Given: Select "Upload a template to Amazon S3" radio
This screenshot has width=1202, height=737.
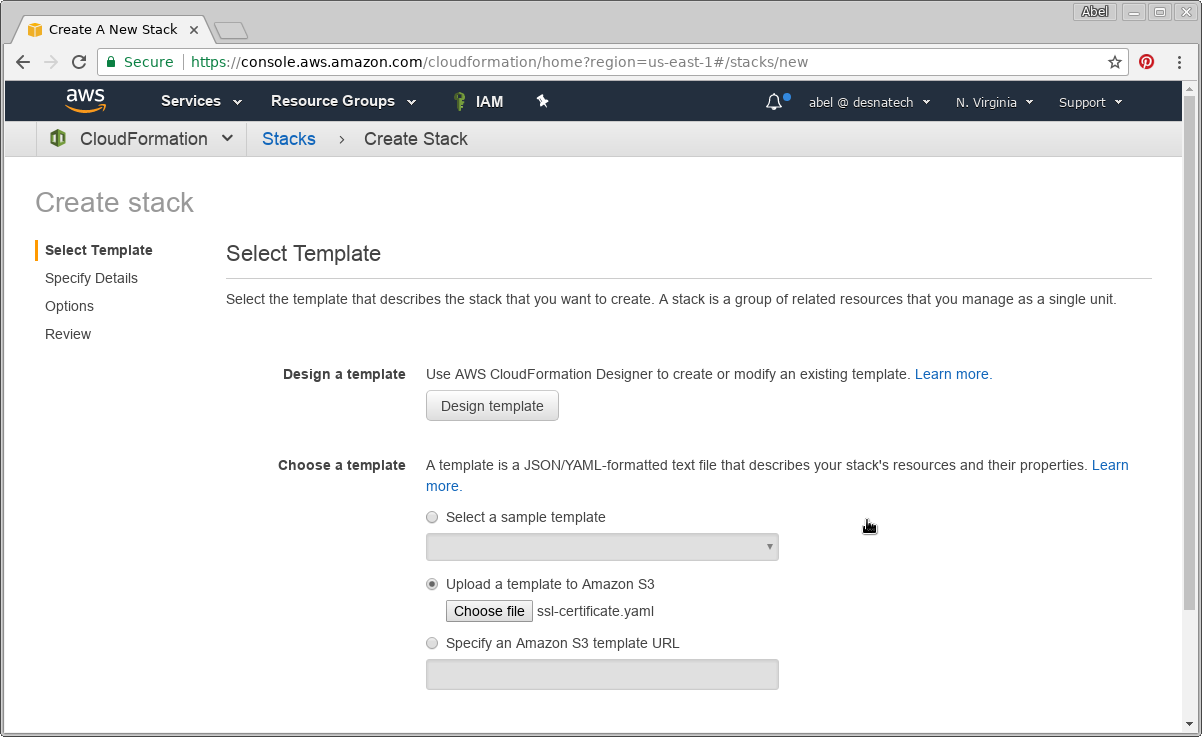Looking at the screenshot, I should pos(432,584).
